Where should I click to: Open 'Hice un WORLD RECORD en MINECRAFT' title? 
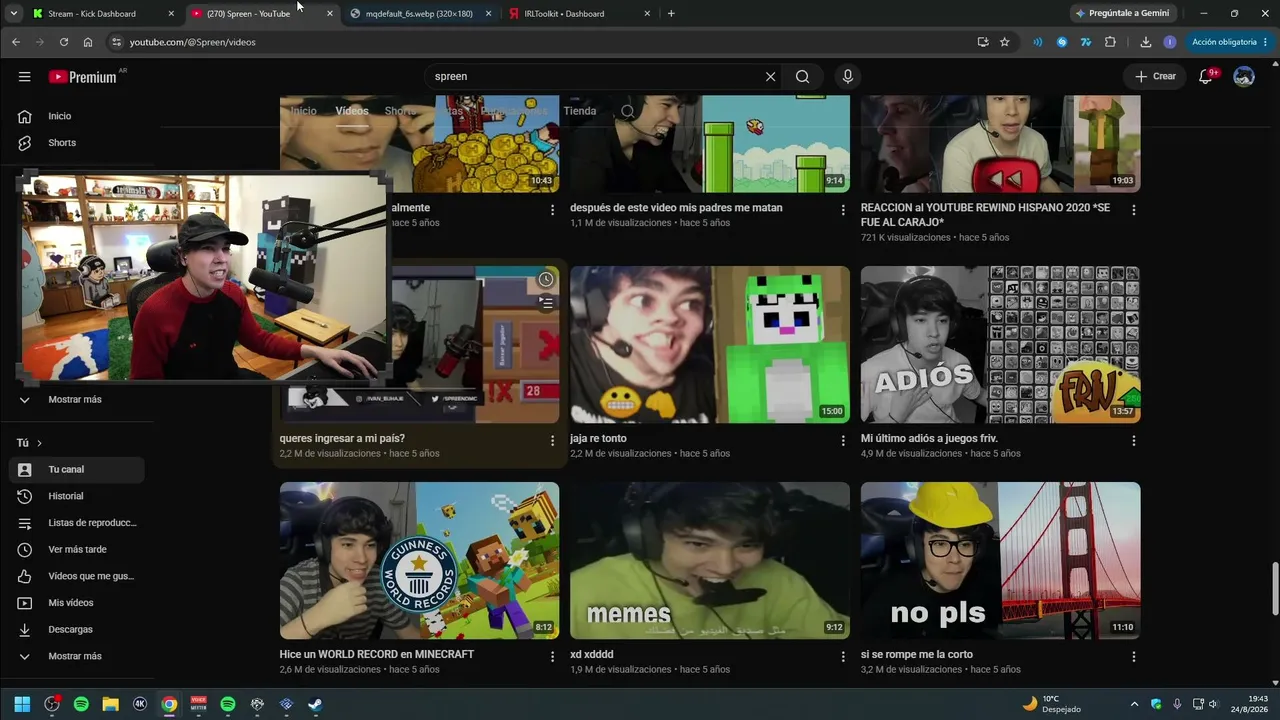pyautogui.click(x=377, y=655)
